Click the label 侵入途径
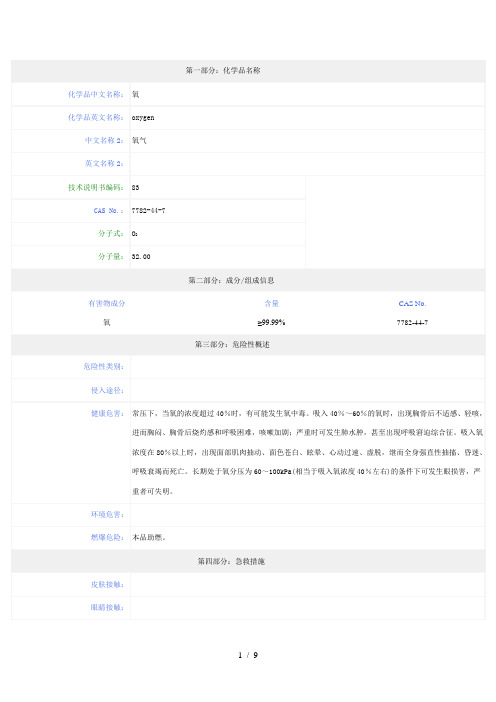 (107, 390)
